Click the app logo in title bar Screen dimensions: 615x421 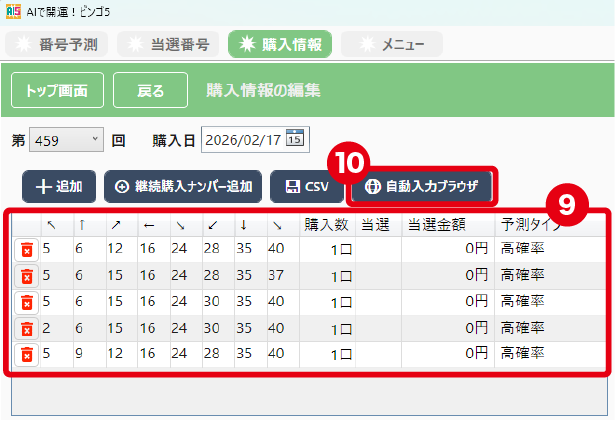[x=13, y=11]
